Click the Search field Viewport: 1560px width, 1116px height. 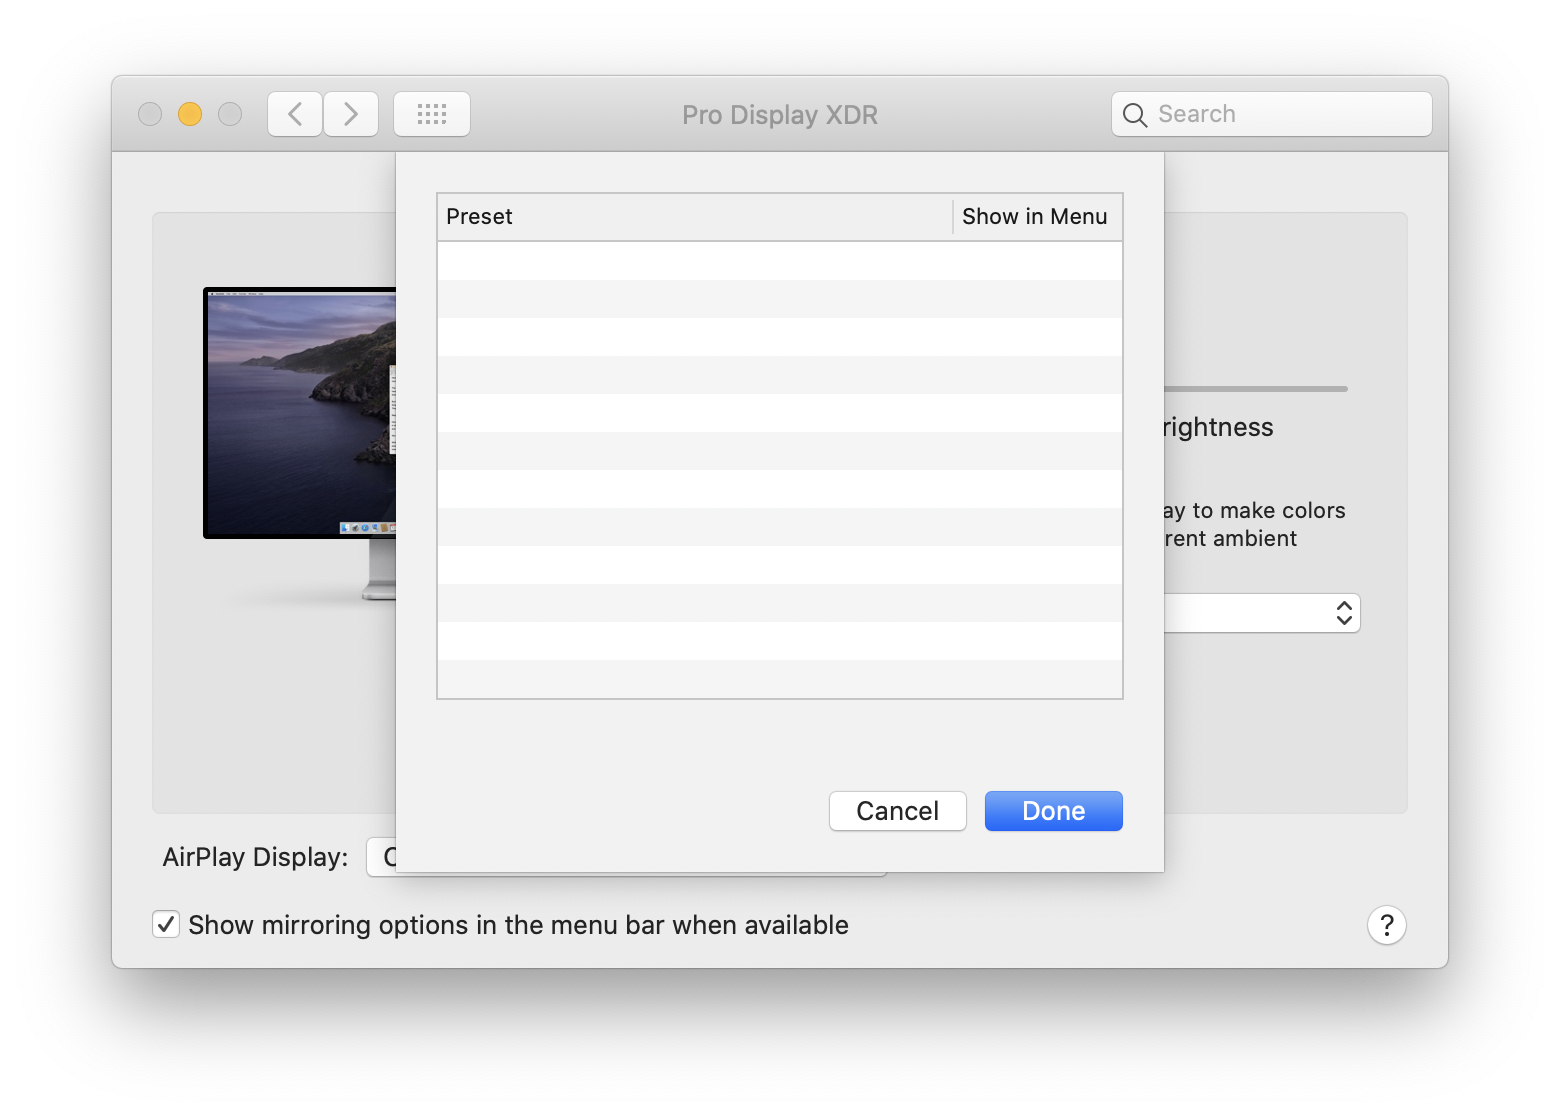1272,114
